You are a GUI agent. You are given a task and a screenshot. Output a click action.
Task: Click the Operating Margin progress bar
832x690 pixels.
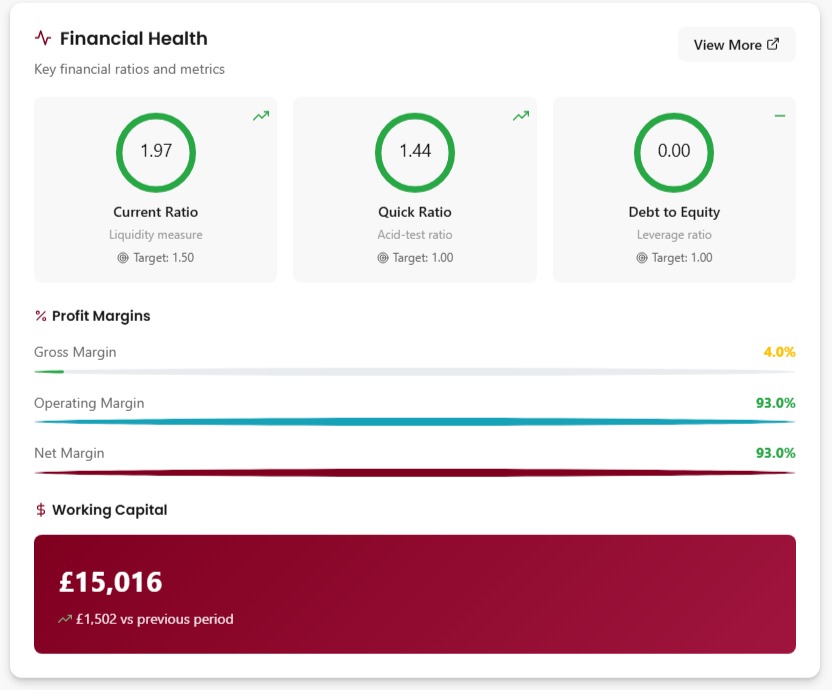[x=414, y=421]
